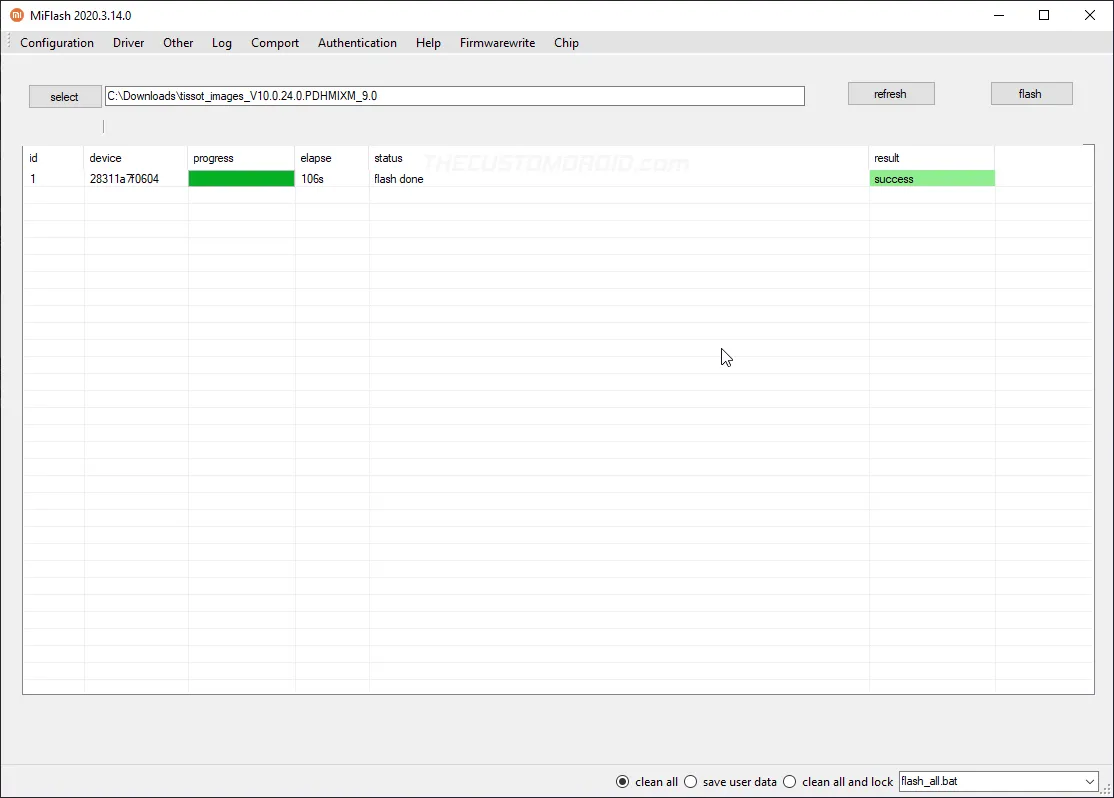Click the flash button to start flashing

coord(1031,93)
